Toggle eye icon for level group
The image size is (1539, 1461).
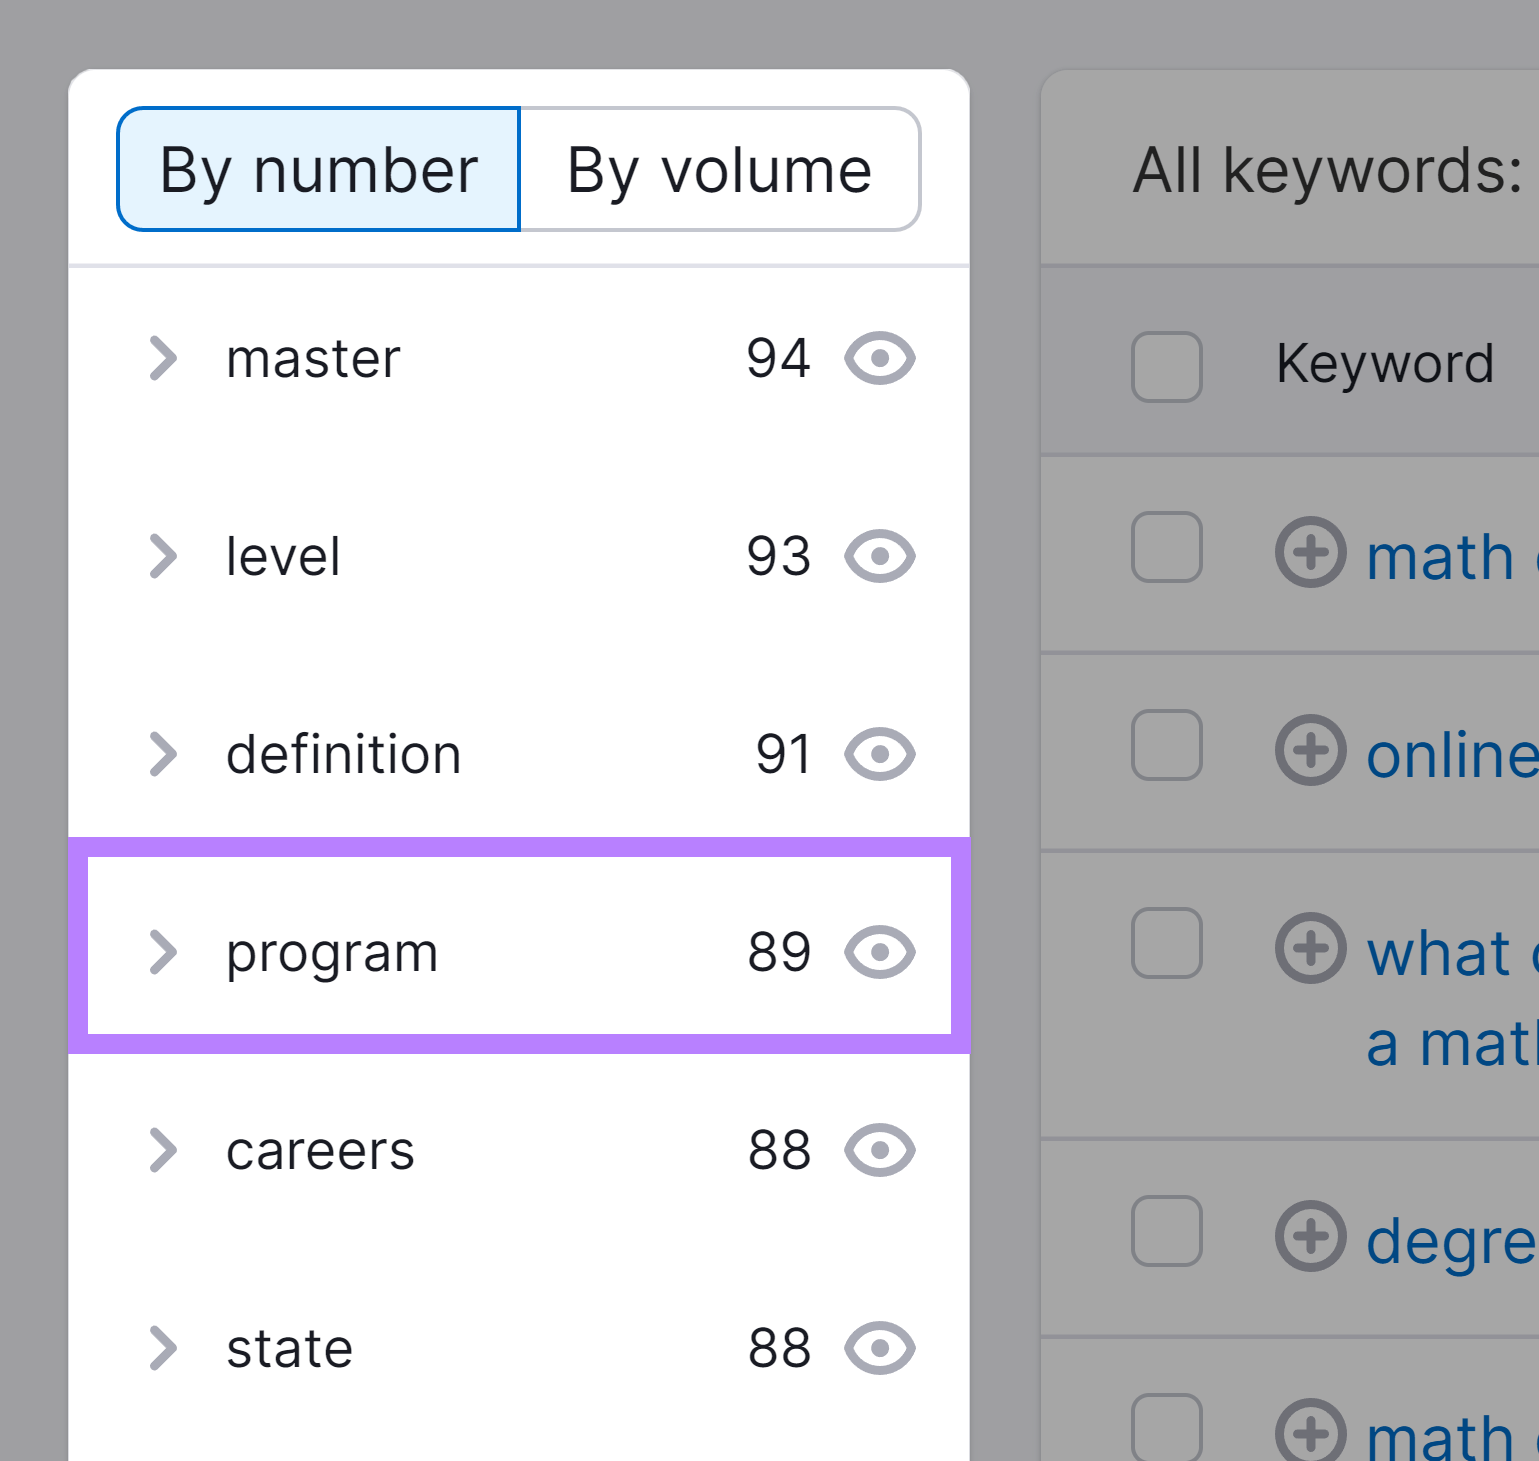pos(879,556)
